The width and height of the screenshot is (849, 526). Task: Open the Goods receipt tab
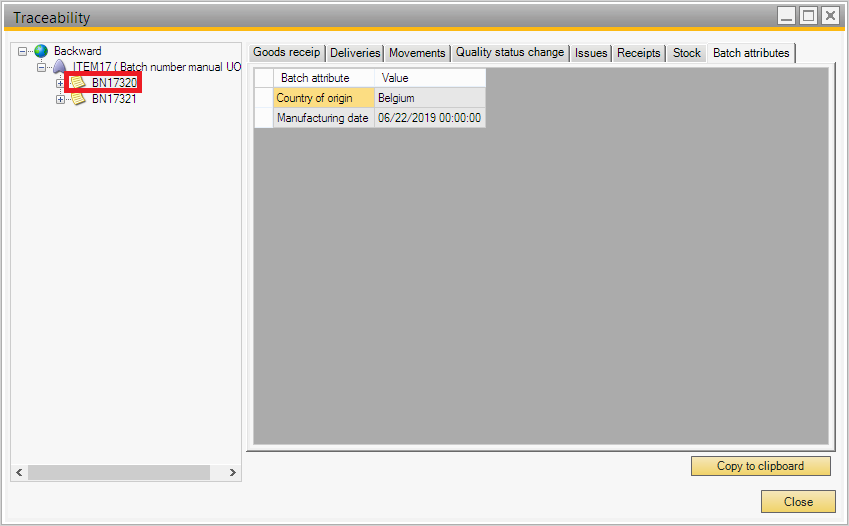pyautogui.click(x=287, y=53)
